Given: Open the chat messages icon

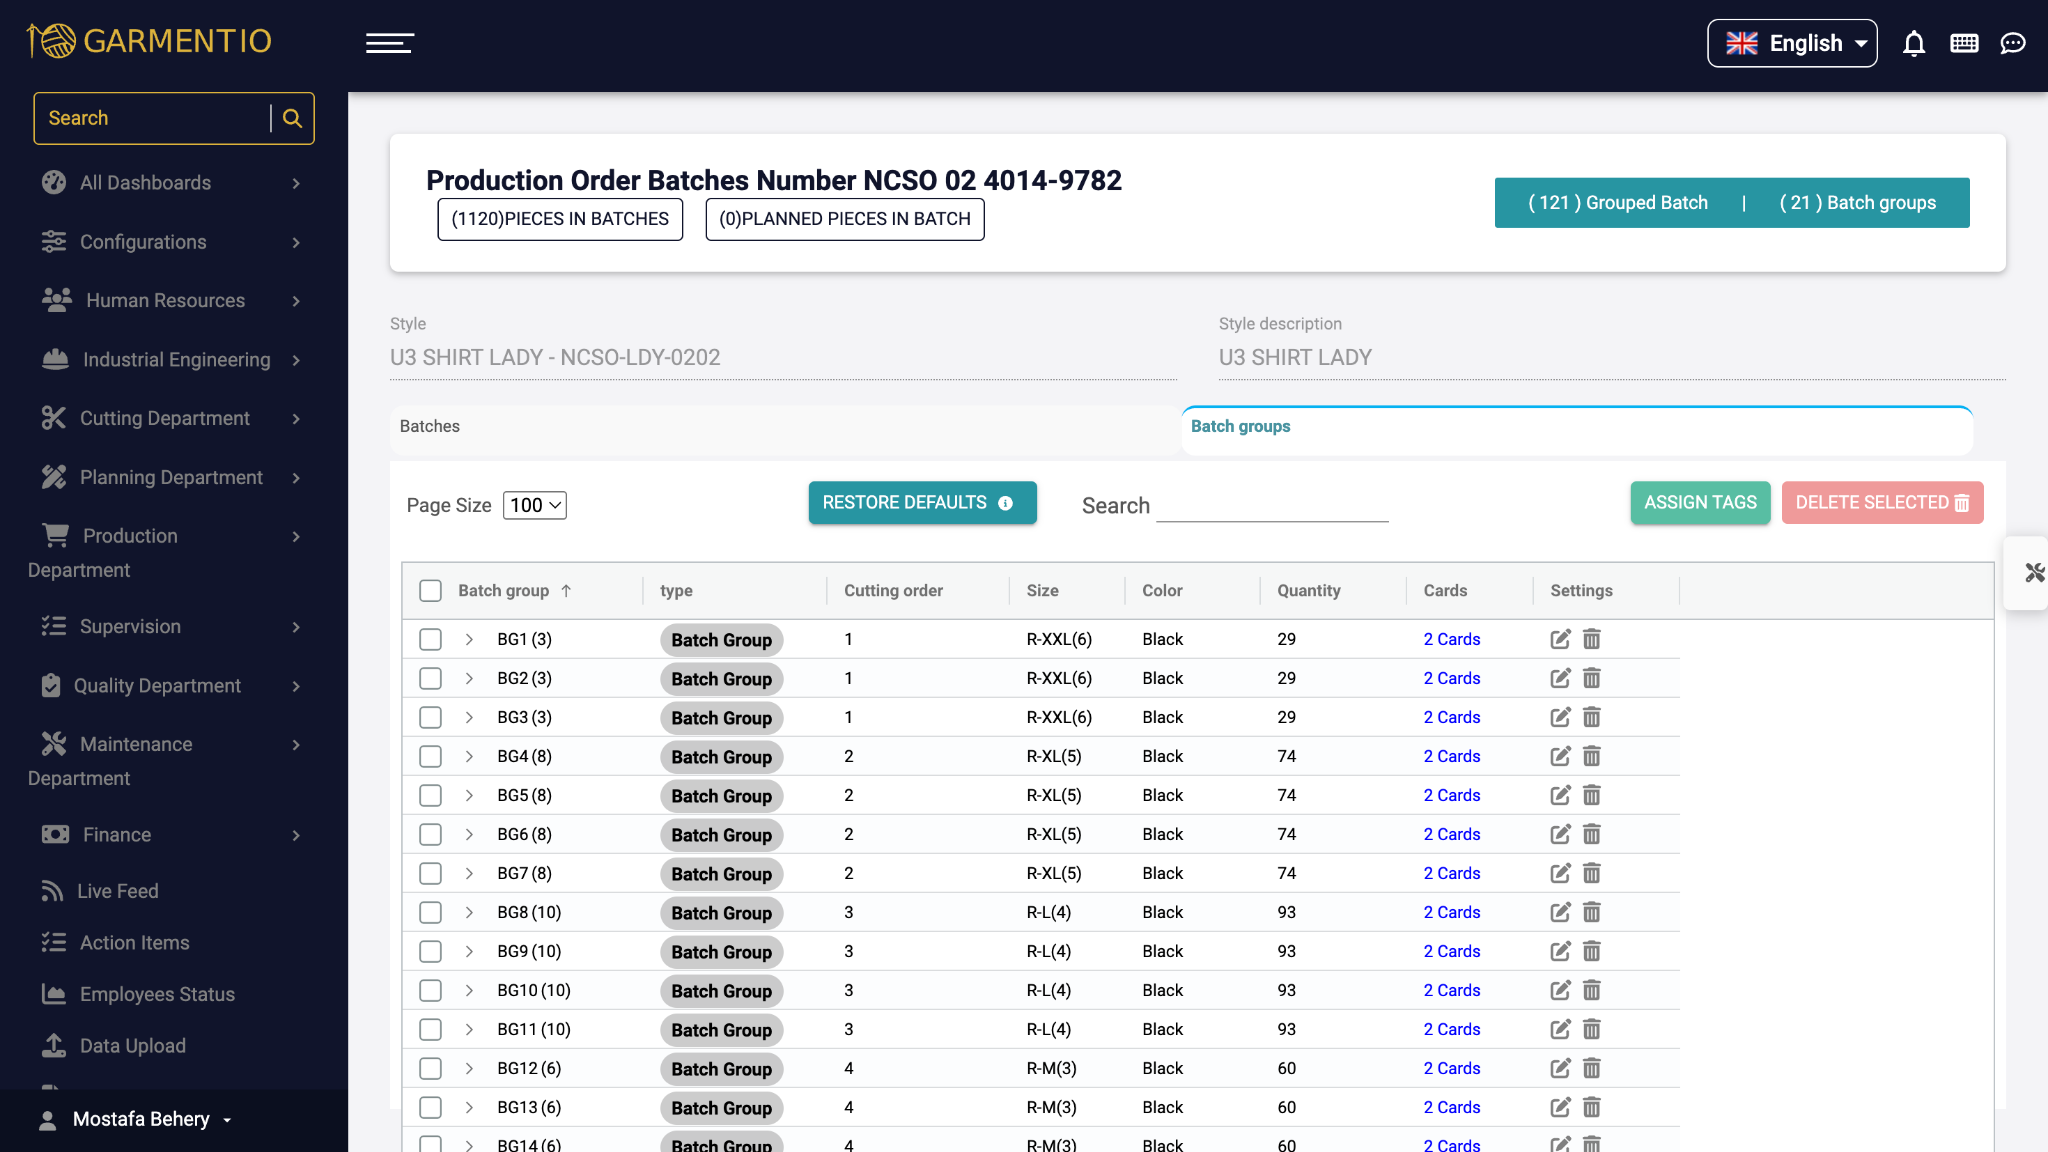Looking at the screenshot, I should point(2012,43).
